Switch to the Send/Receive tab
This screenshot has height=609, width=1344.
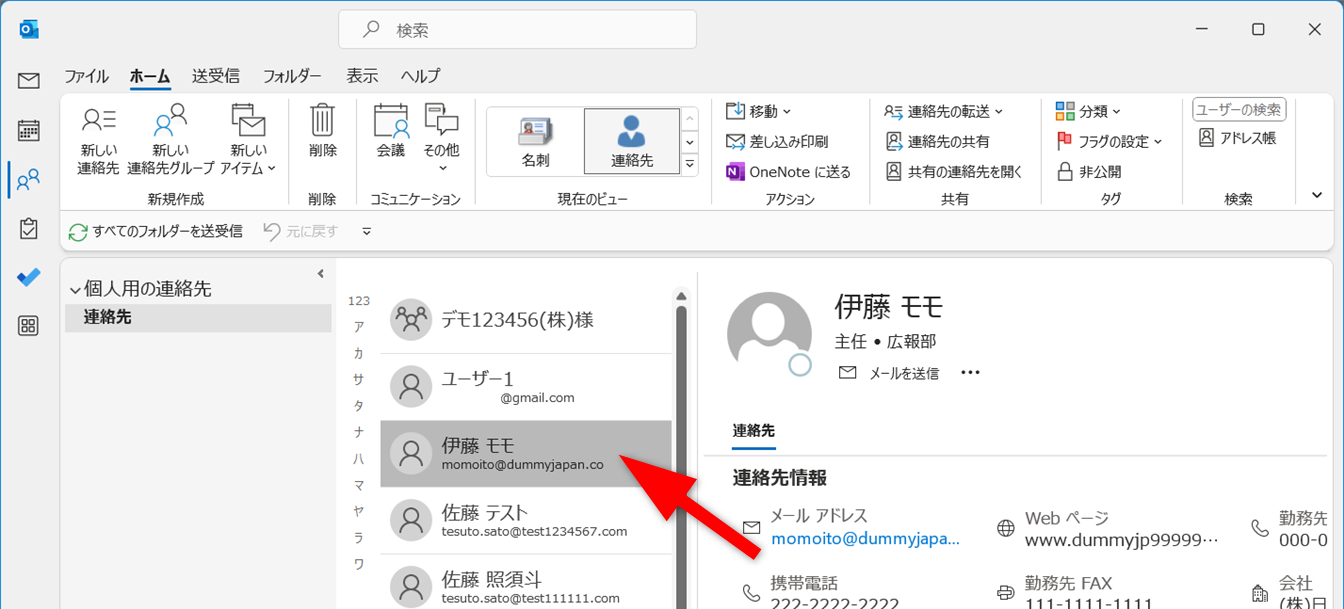(x=215, y=76)
